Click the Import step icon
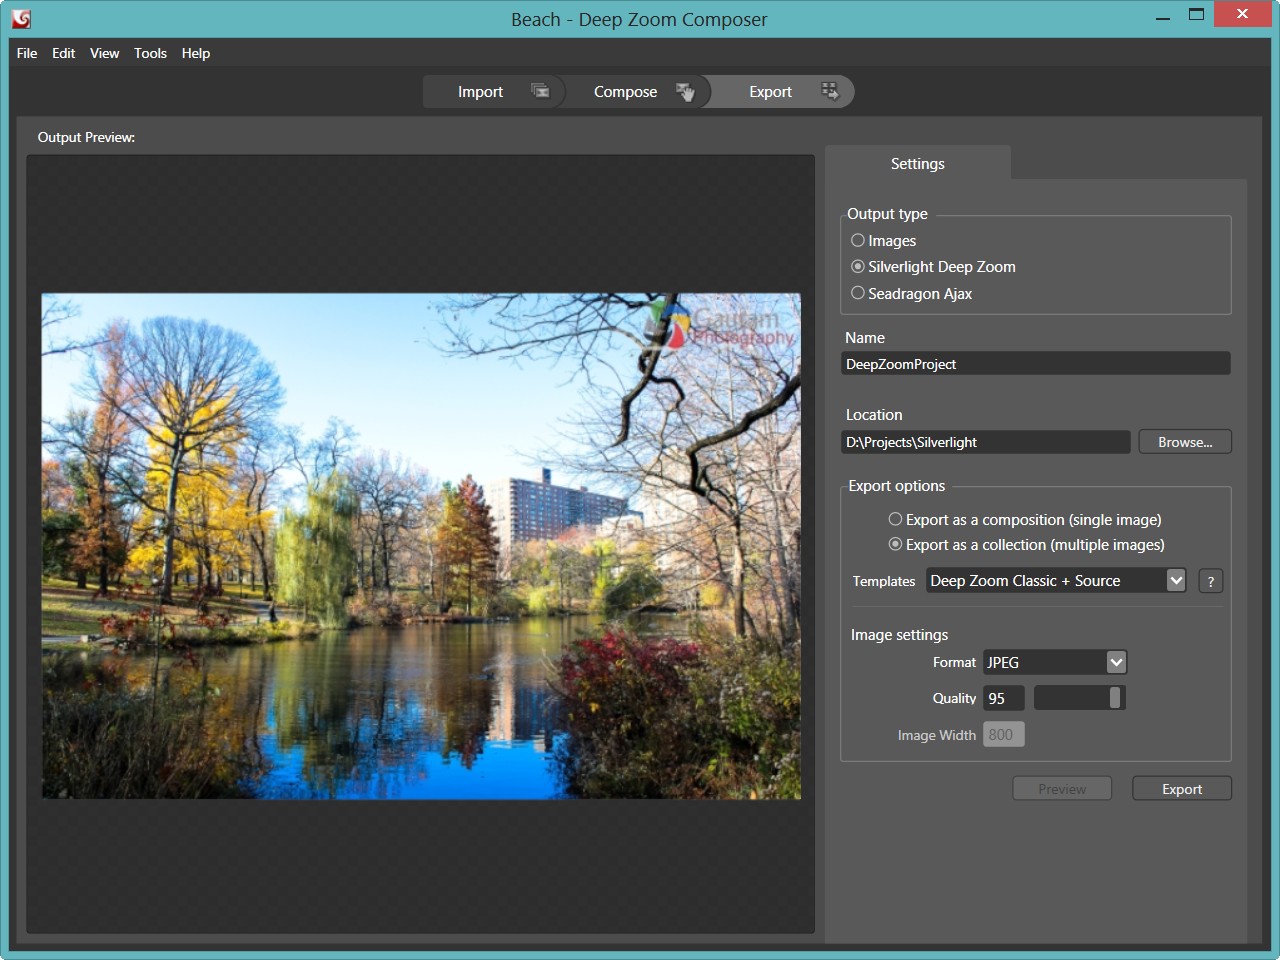This screenshot has width=1280, height=960. coord(540,91)
